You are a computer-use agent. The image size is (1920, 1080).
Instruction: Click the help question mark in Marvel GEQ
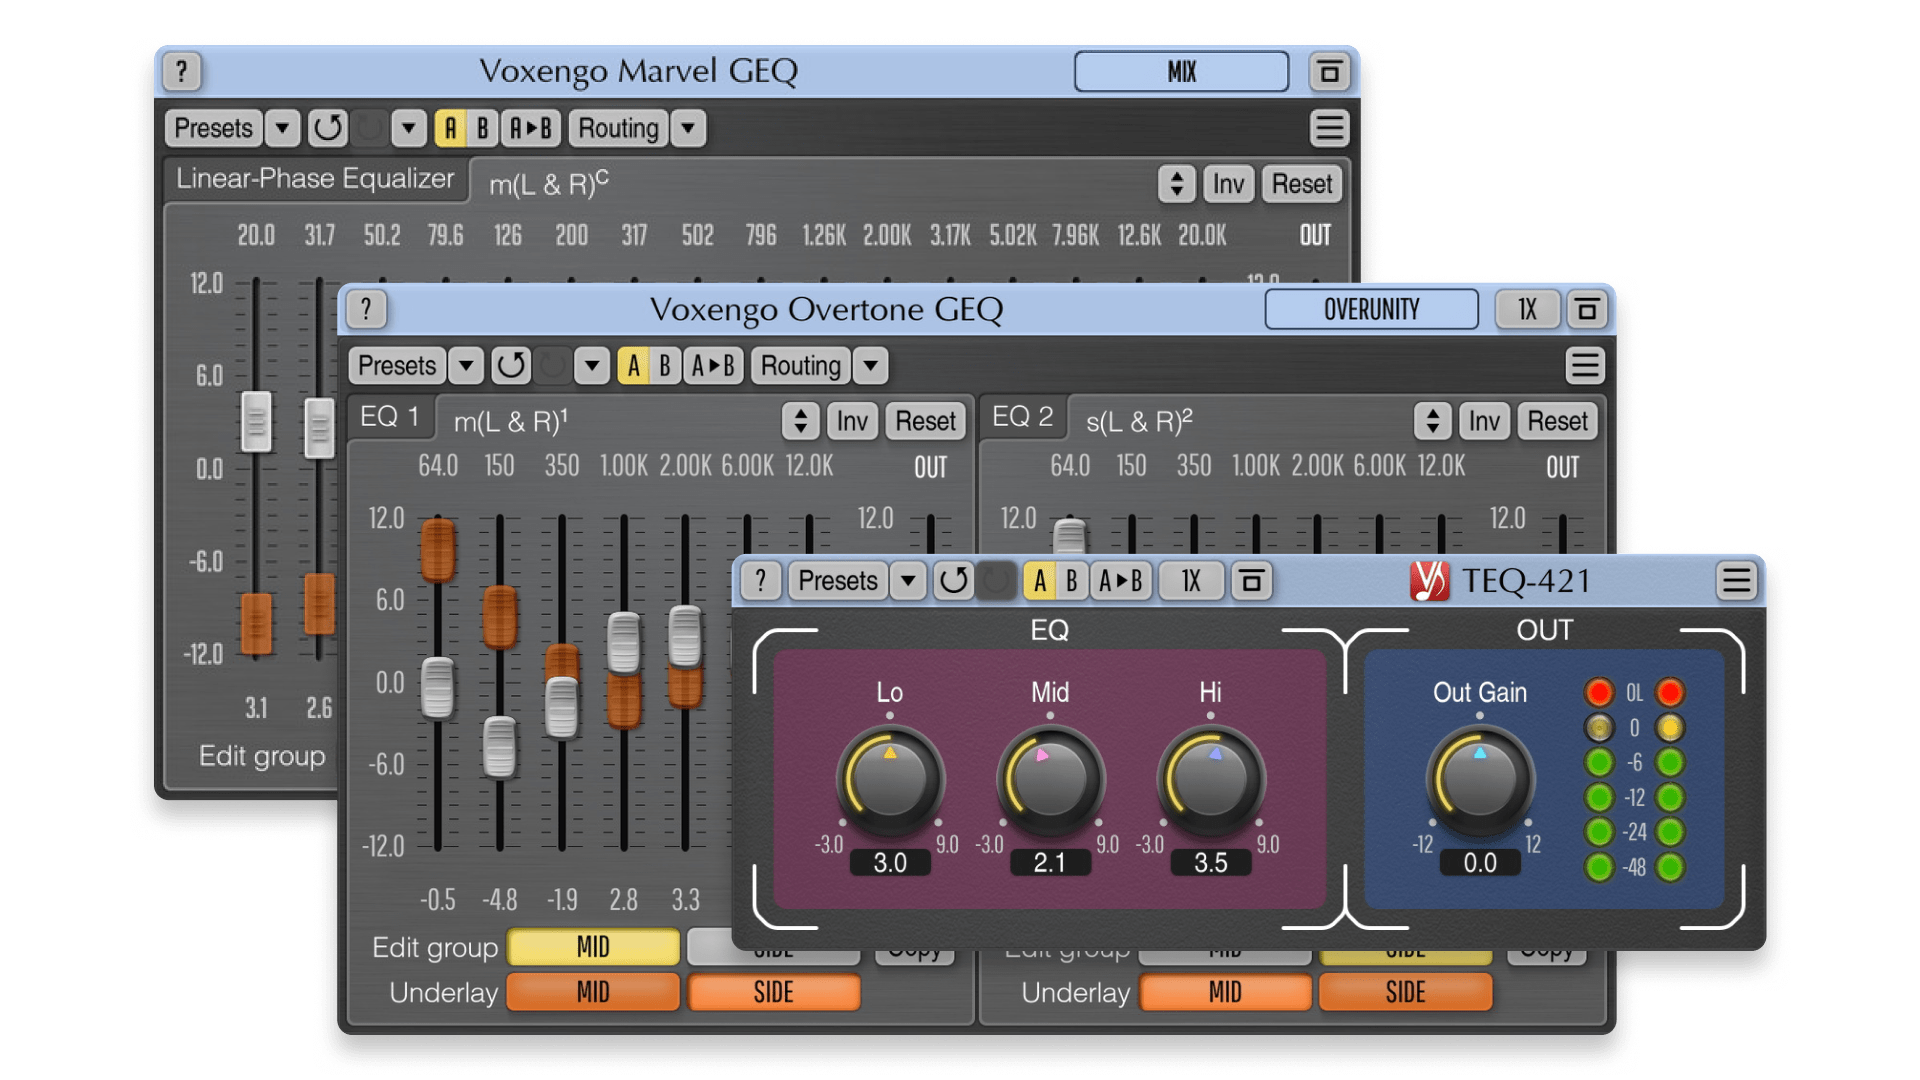coord(181,71)
